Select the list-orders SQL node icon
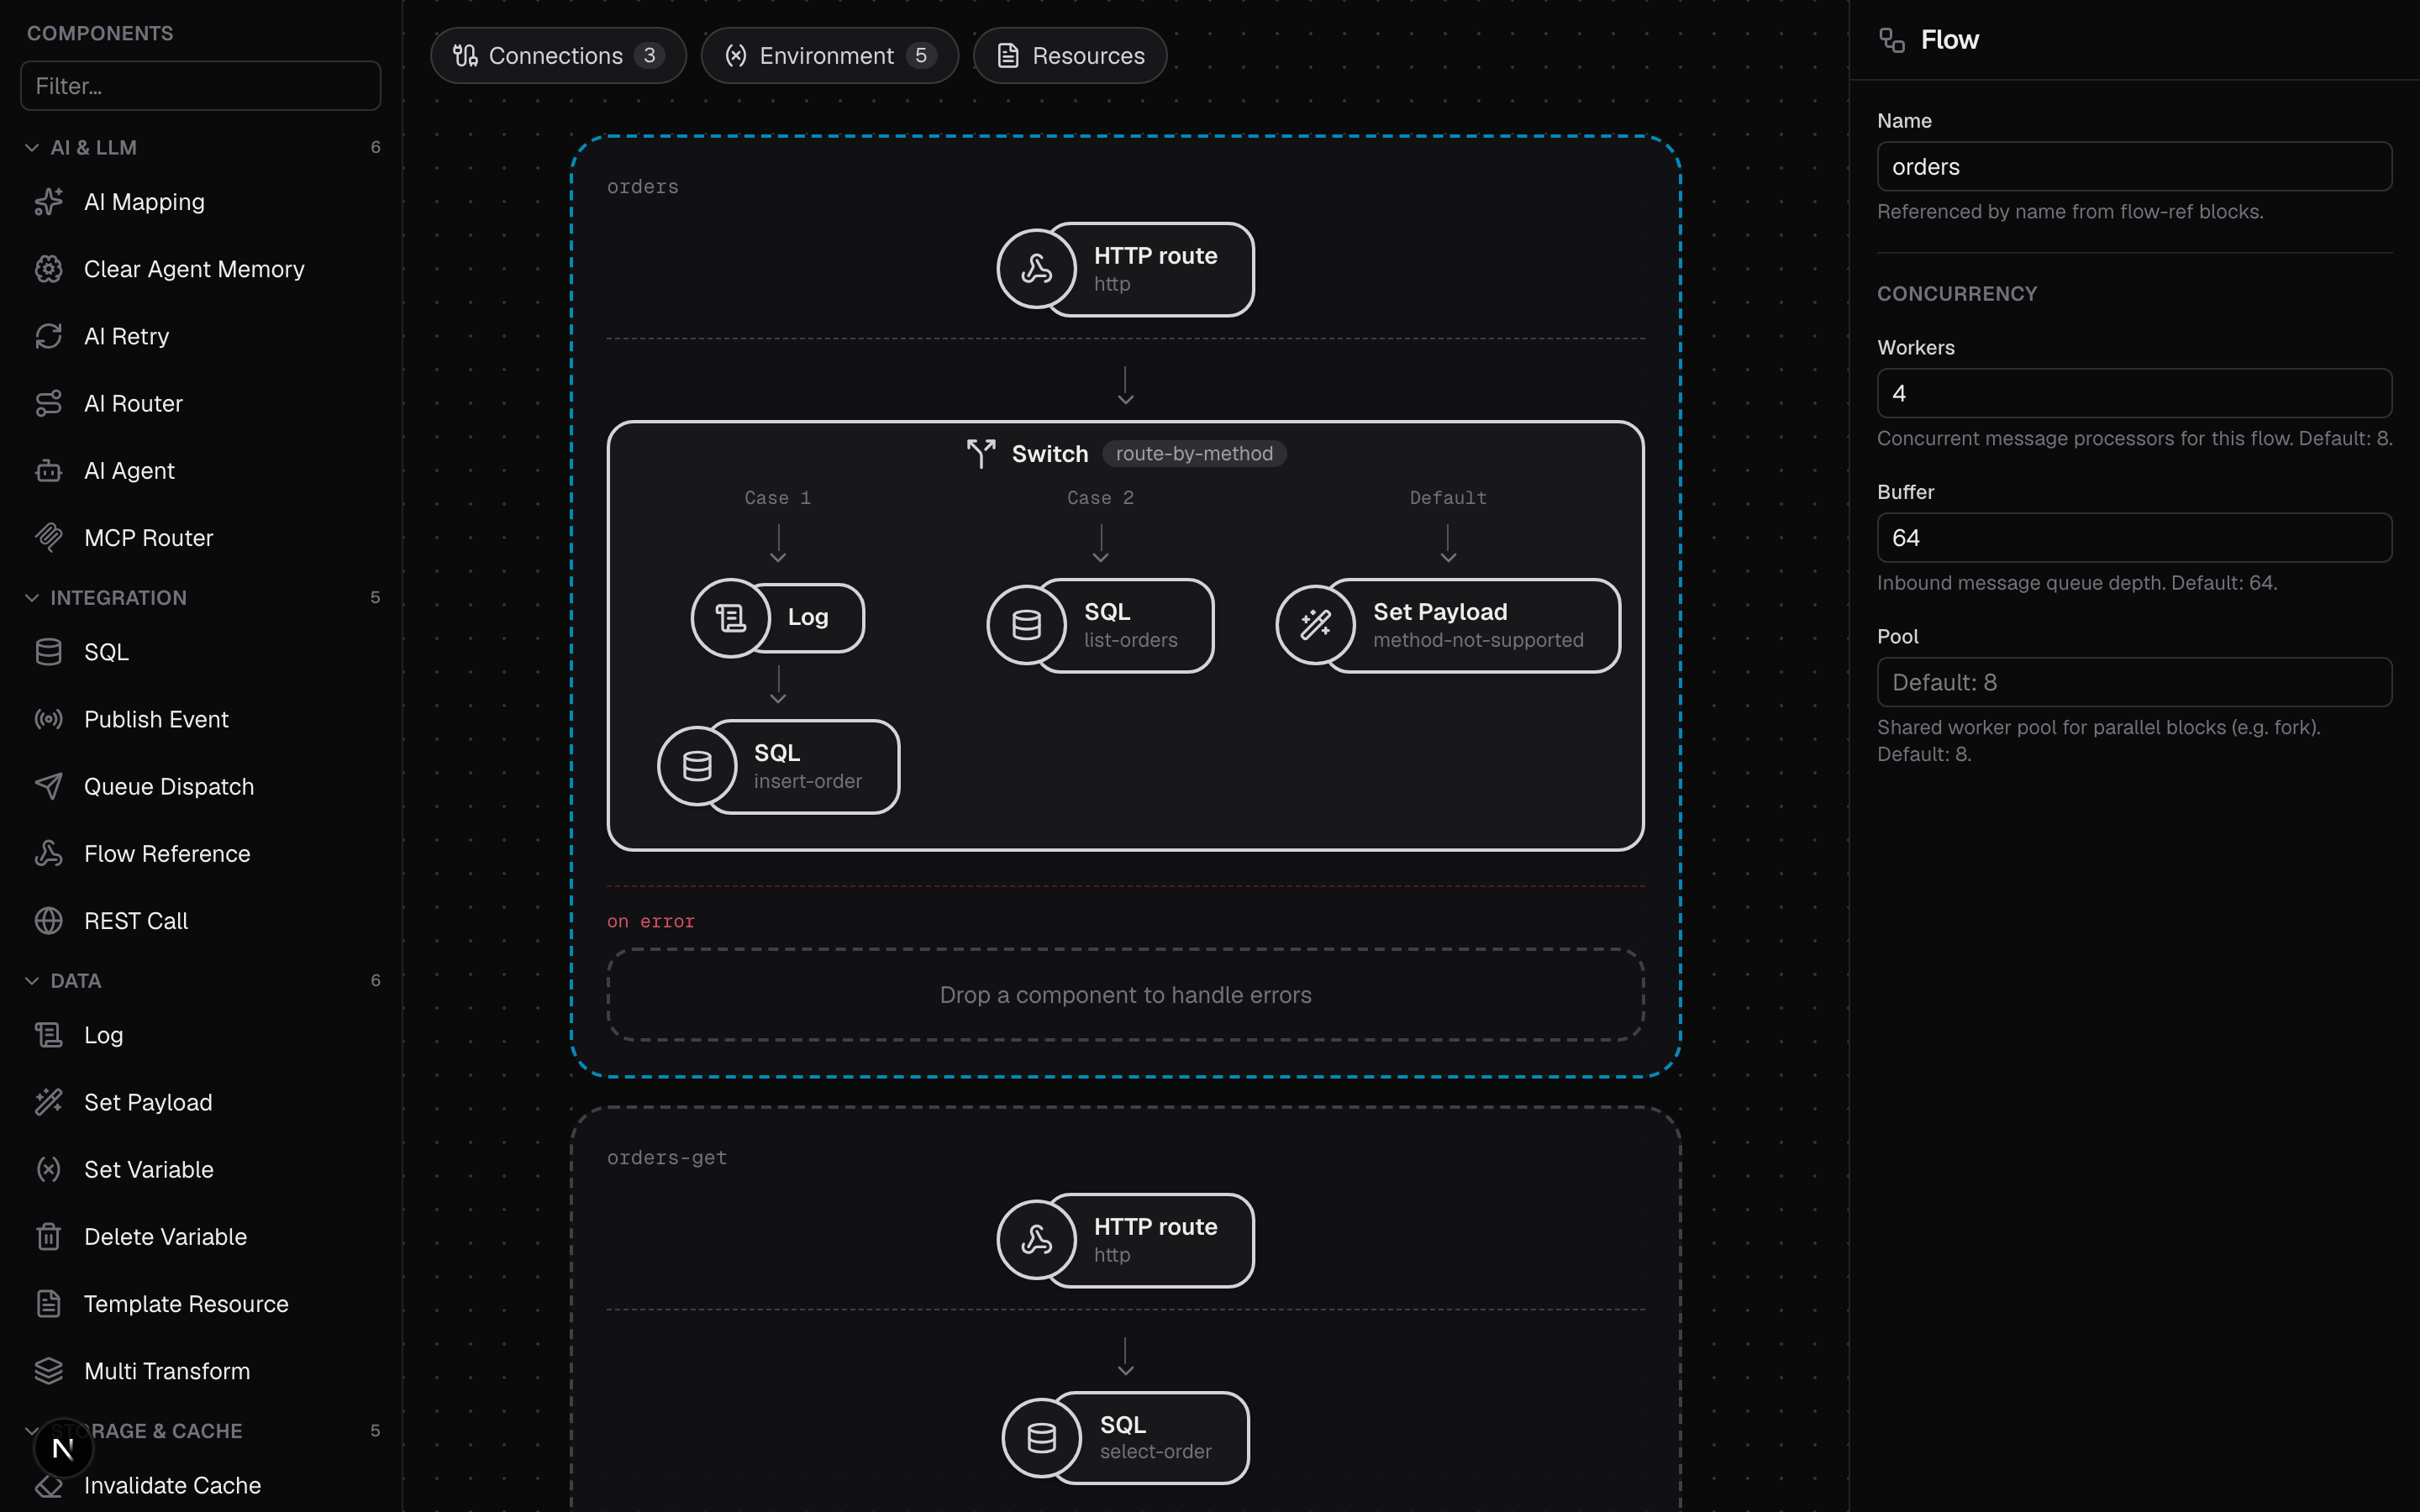This screenshot has width=2420, height=1512. (1026, 625)
